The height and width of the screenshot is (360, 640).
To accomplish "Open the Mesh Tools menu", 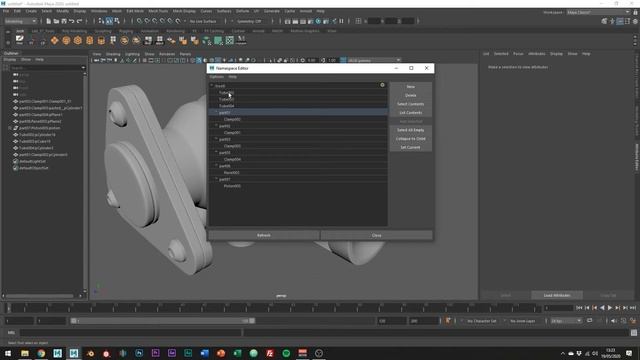I will tap(158, 11).
